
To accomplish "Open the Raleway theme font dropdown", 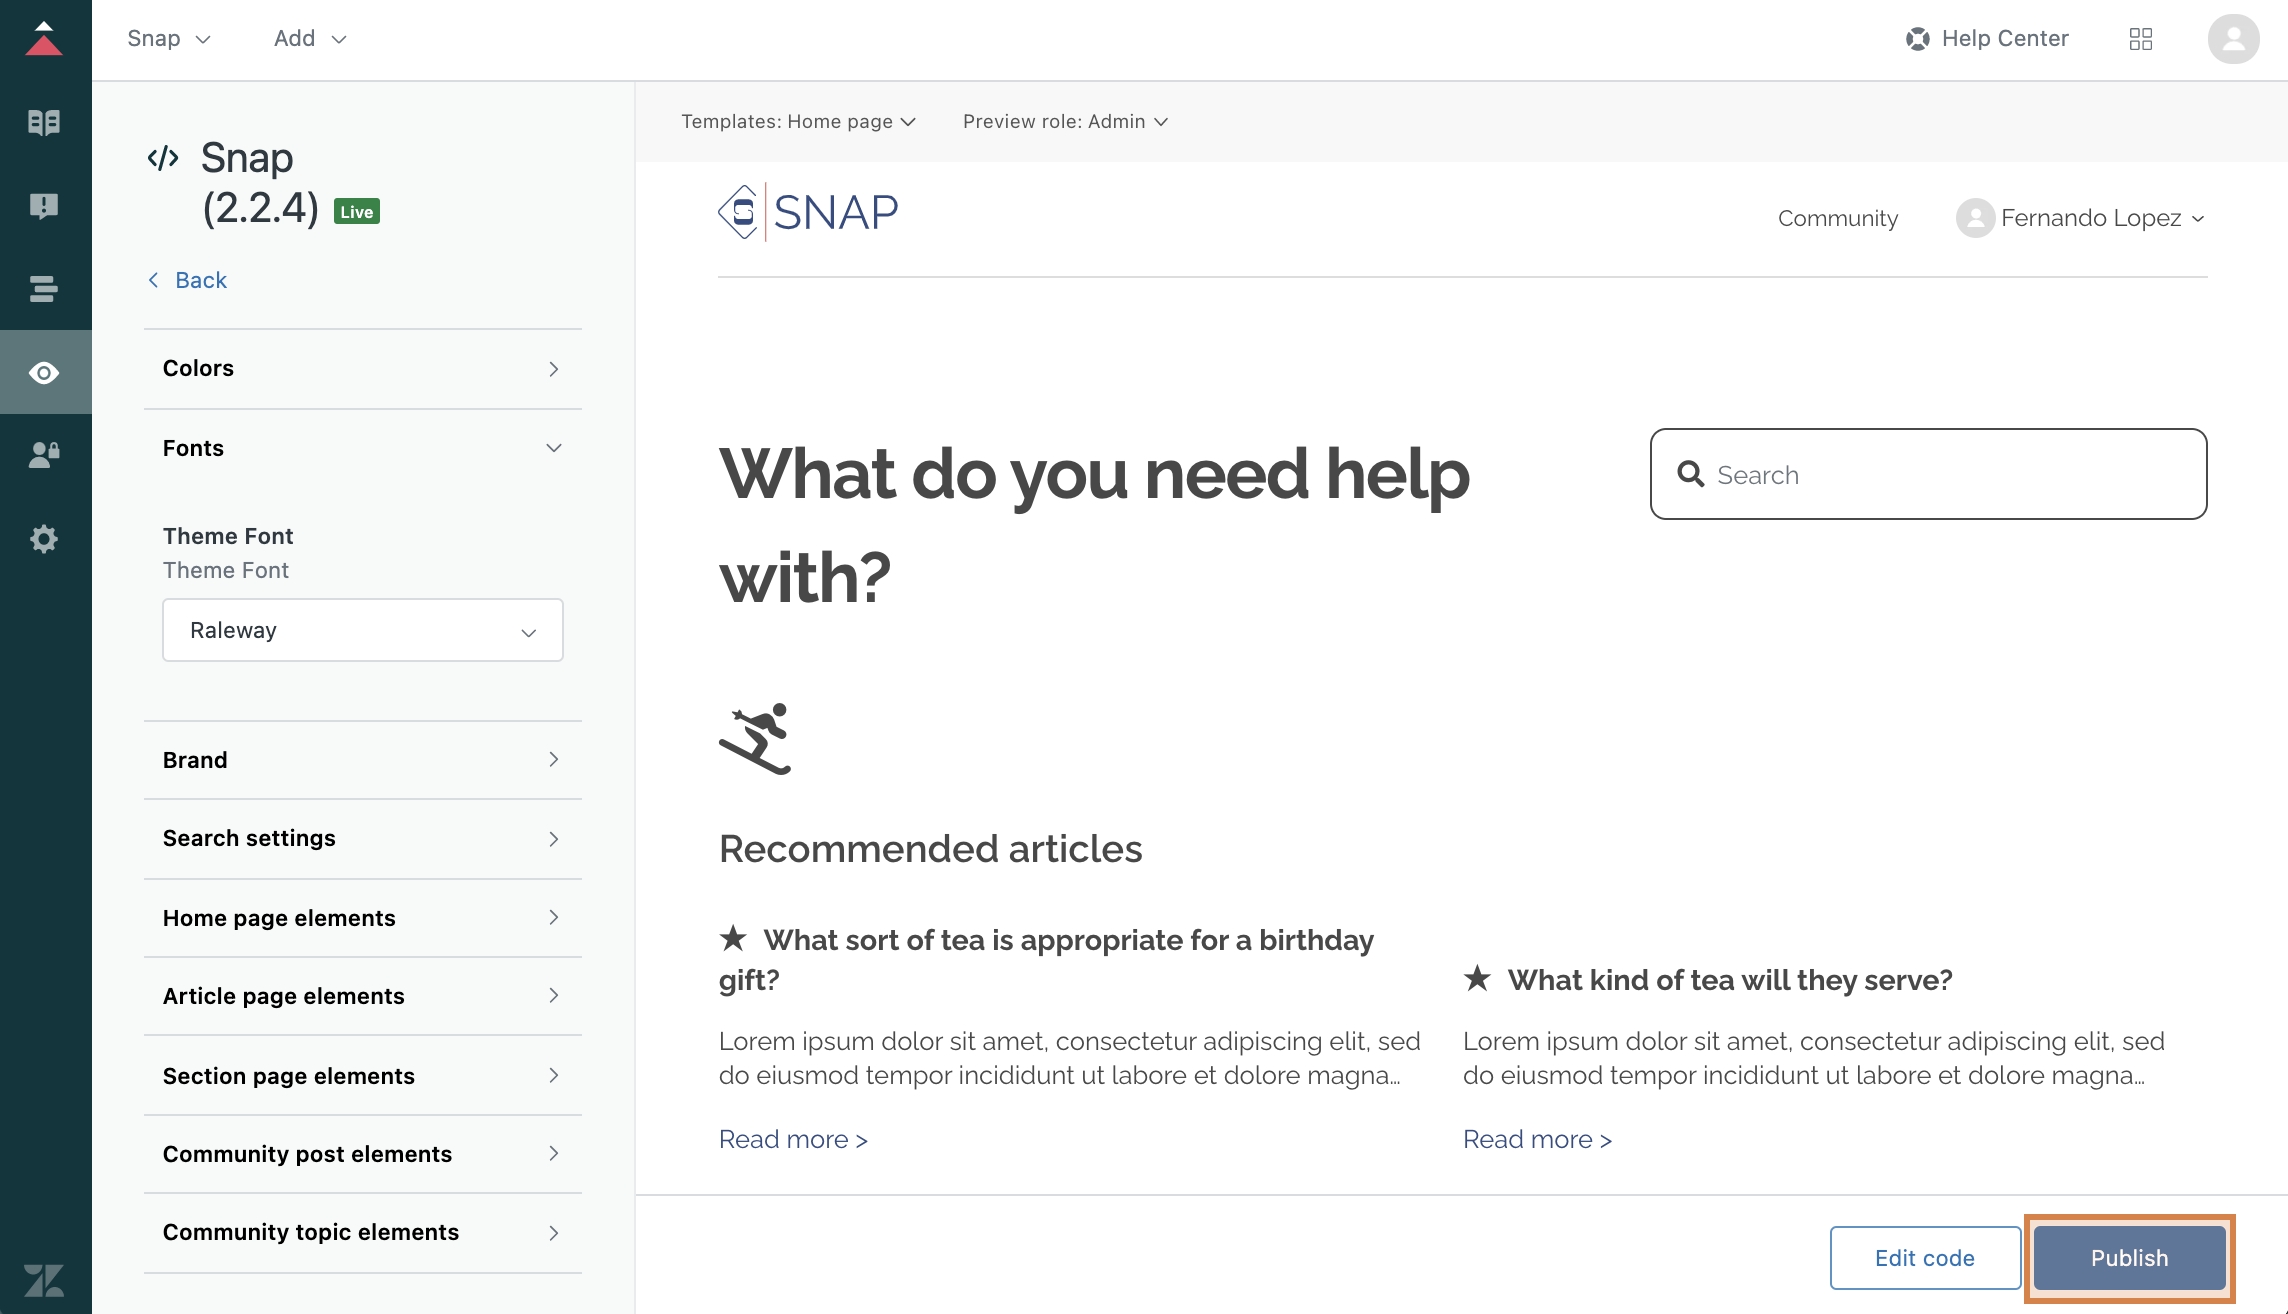I will click(362, 630).
